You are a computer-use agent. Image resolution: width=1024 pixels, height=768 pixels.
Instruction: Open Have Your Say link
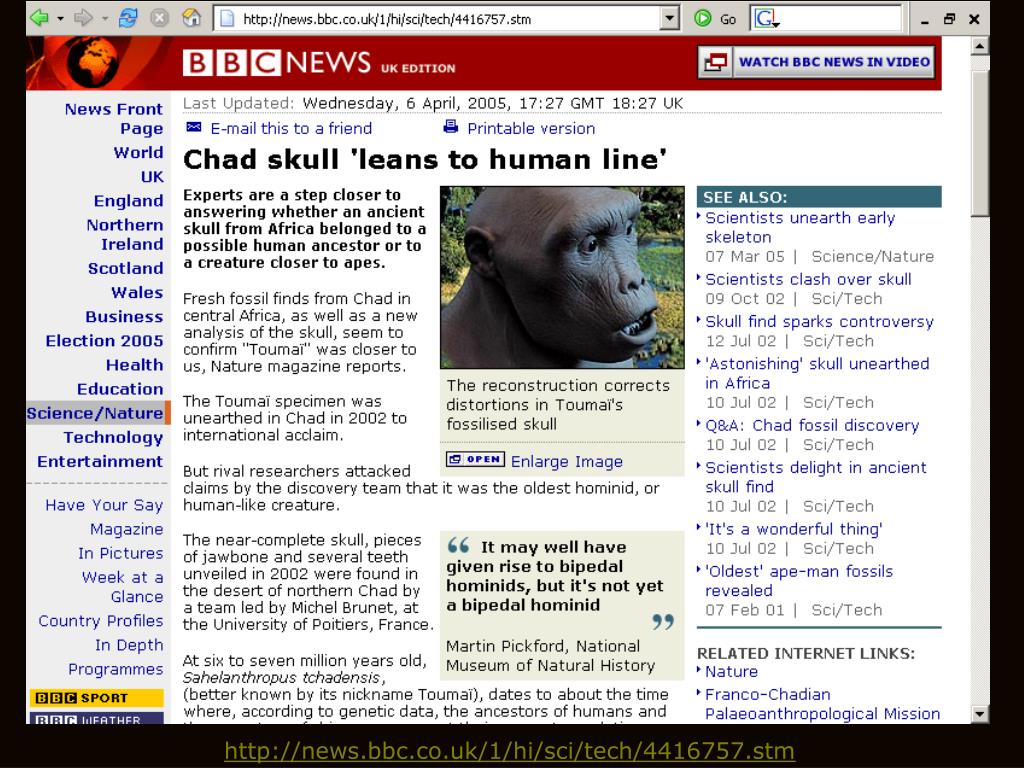point(104,505)
